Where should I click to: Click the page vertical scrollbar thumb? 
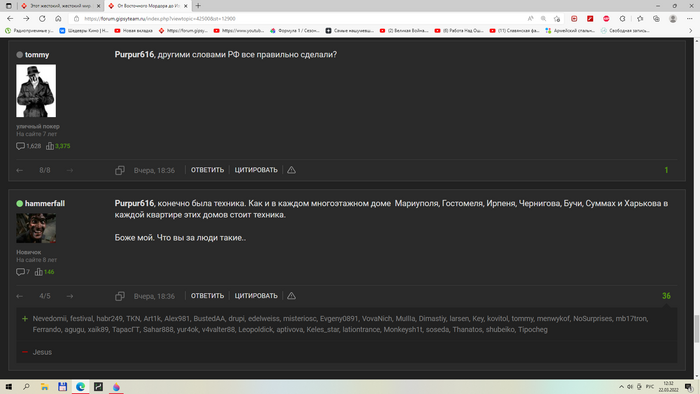696,328
